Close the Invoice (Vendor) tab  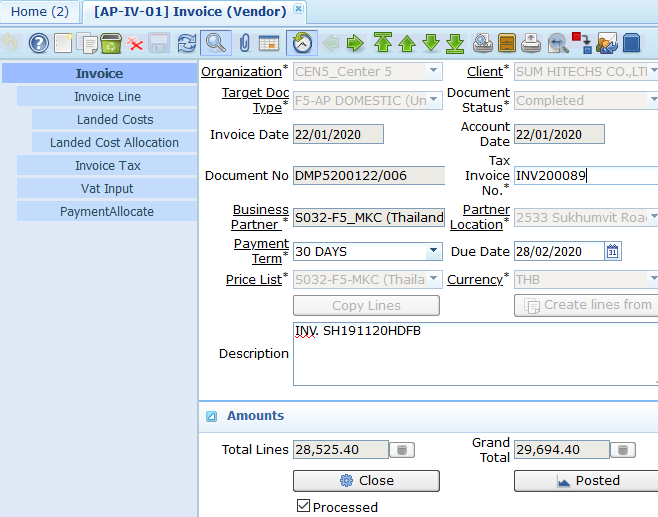coord(298,8)
